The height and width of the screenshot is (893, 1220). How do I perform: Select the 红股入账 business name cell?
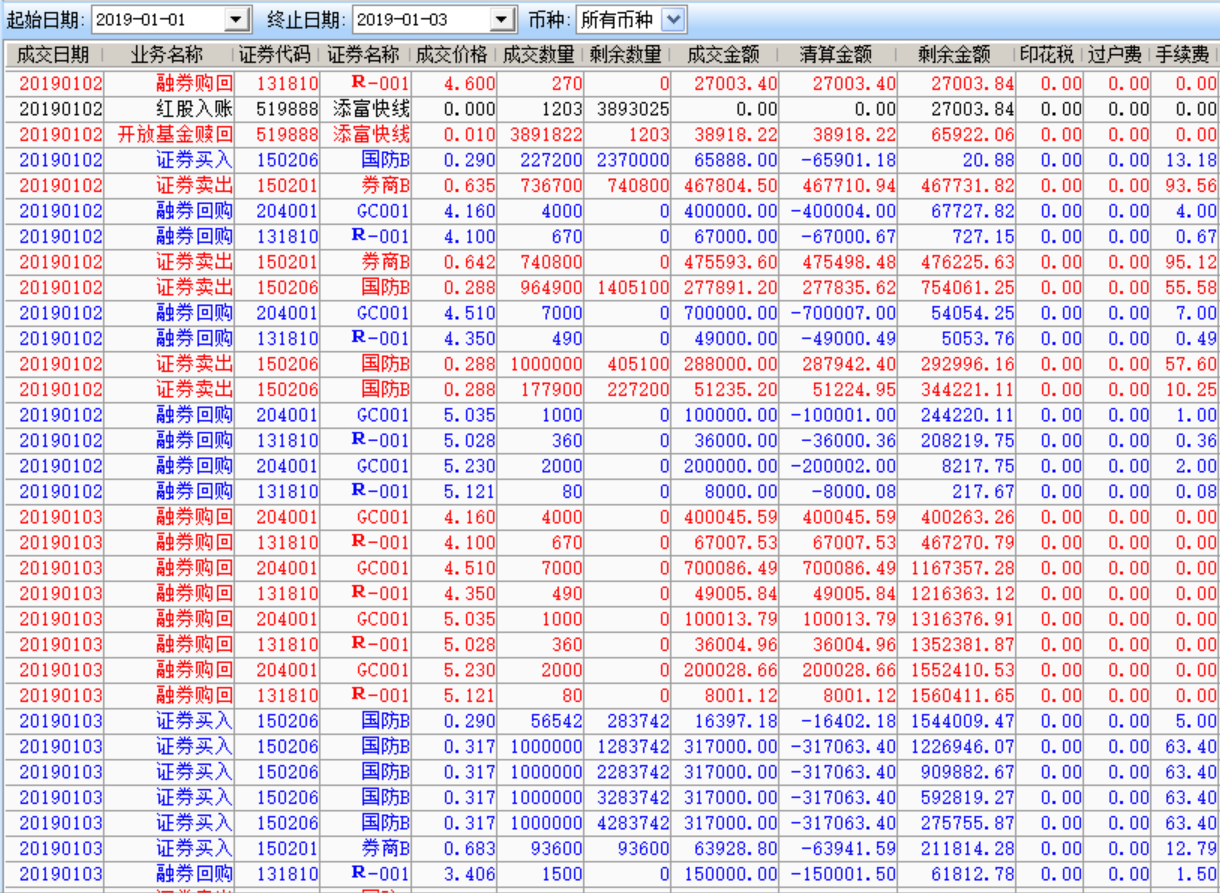tap(169, 109)
